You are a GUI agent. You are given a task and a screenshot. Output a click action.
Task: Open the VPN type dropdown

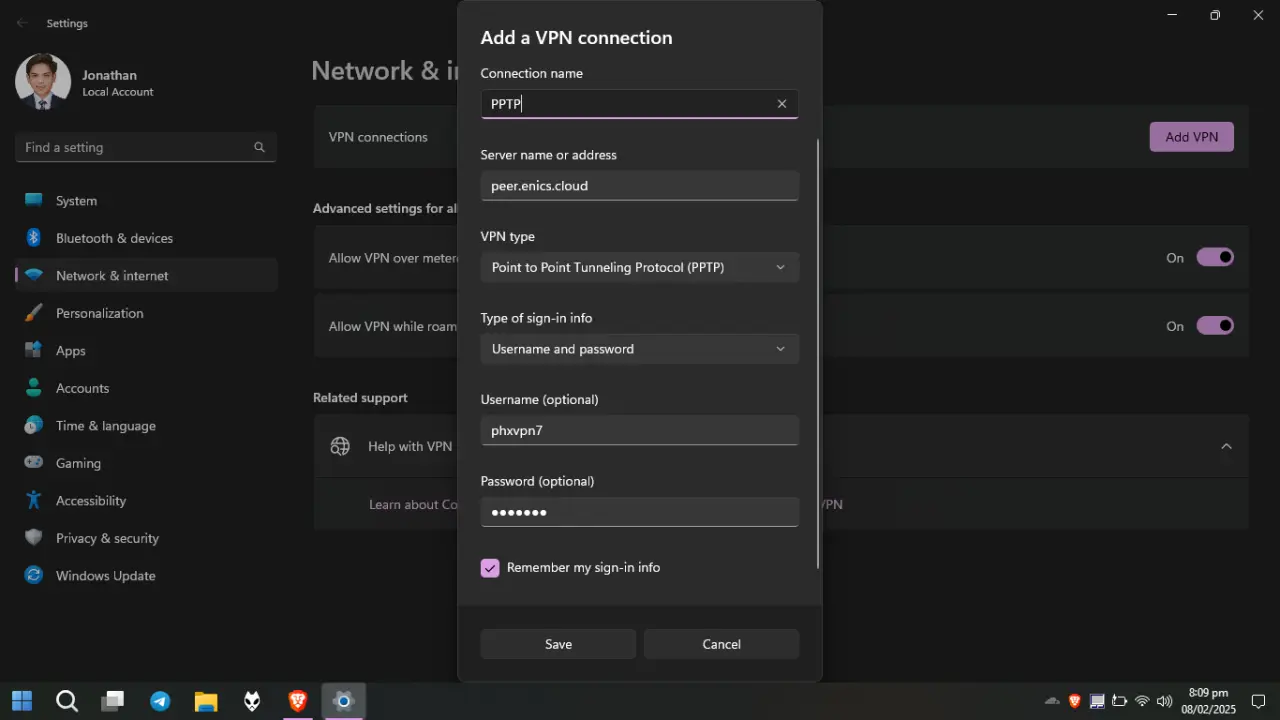(640, 268)
